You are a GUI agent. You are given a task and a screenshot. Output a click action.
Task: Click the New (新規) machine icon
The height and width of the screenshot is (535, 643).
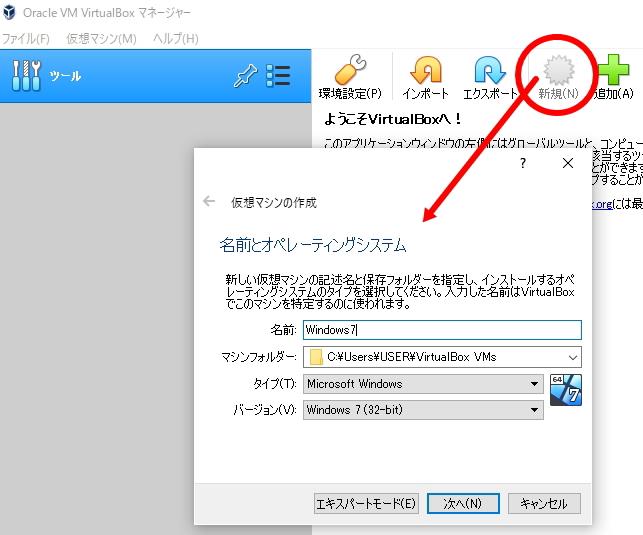(x=559, y=69)
